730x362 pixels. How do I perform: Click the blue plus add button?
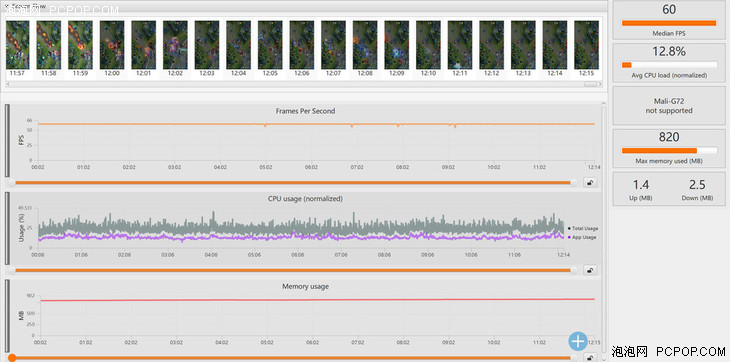tap(578, 342)
